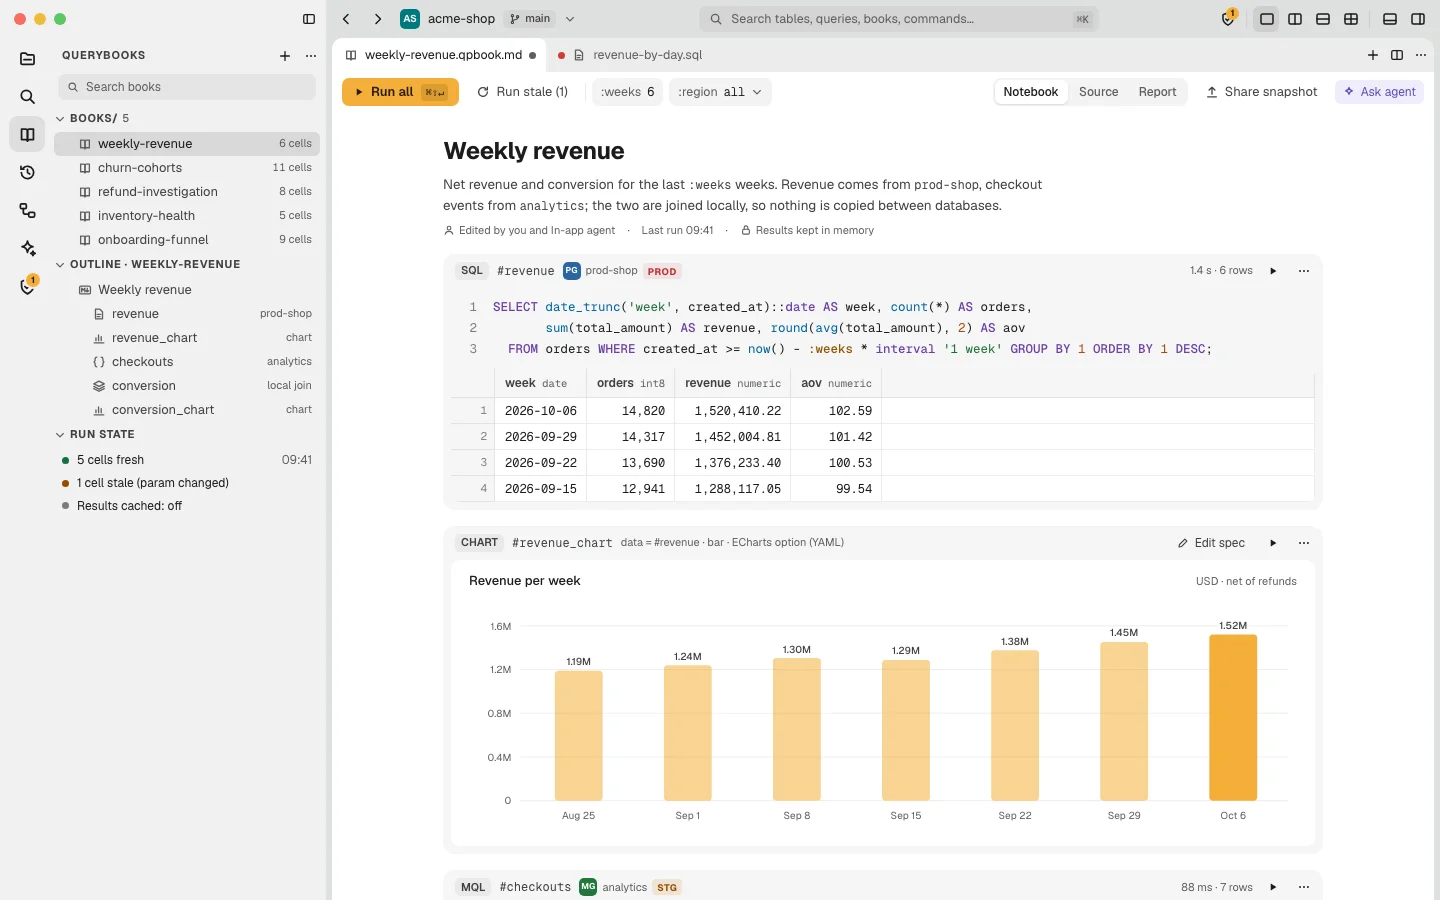Open the connections schema sidebar icon
Screen dimensions: 1440x900
pos(28,211)
